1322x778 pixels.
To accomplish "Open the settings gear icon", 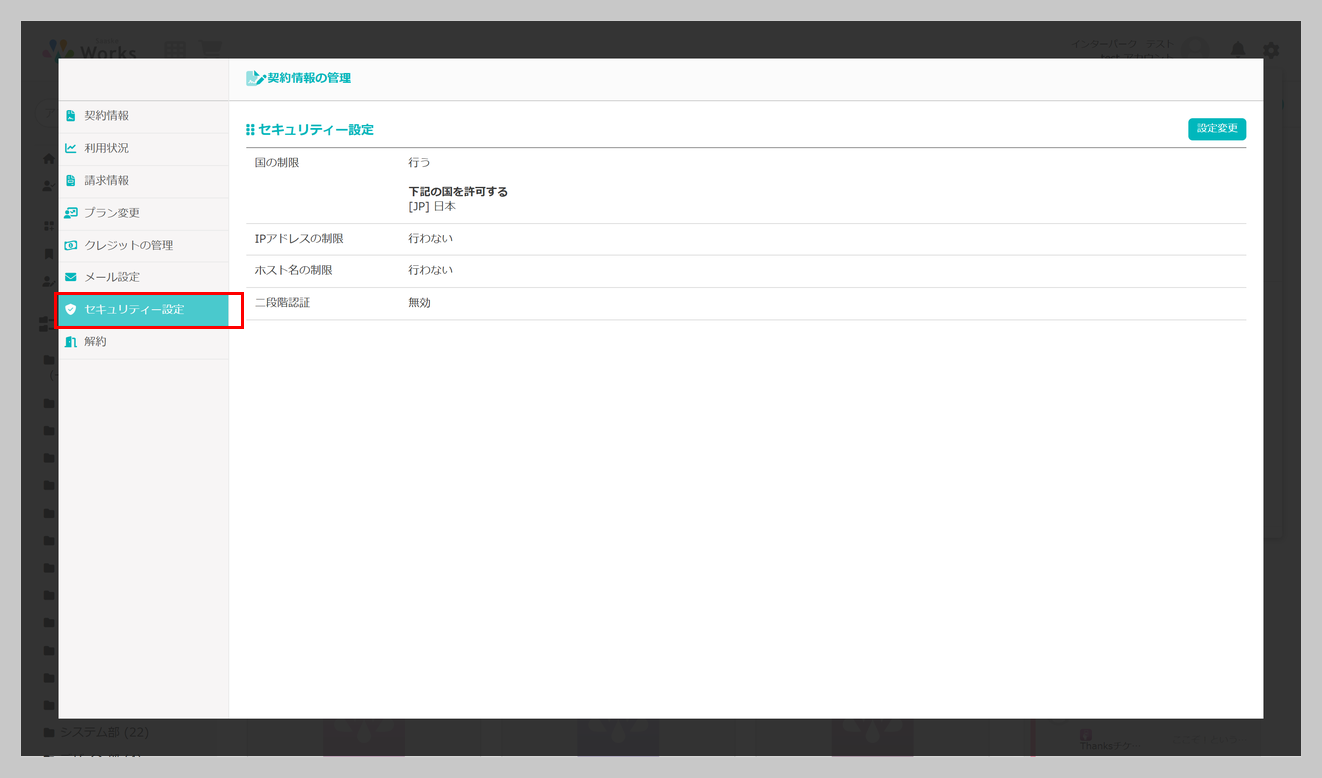I will pos(1271,50).
